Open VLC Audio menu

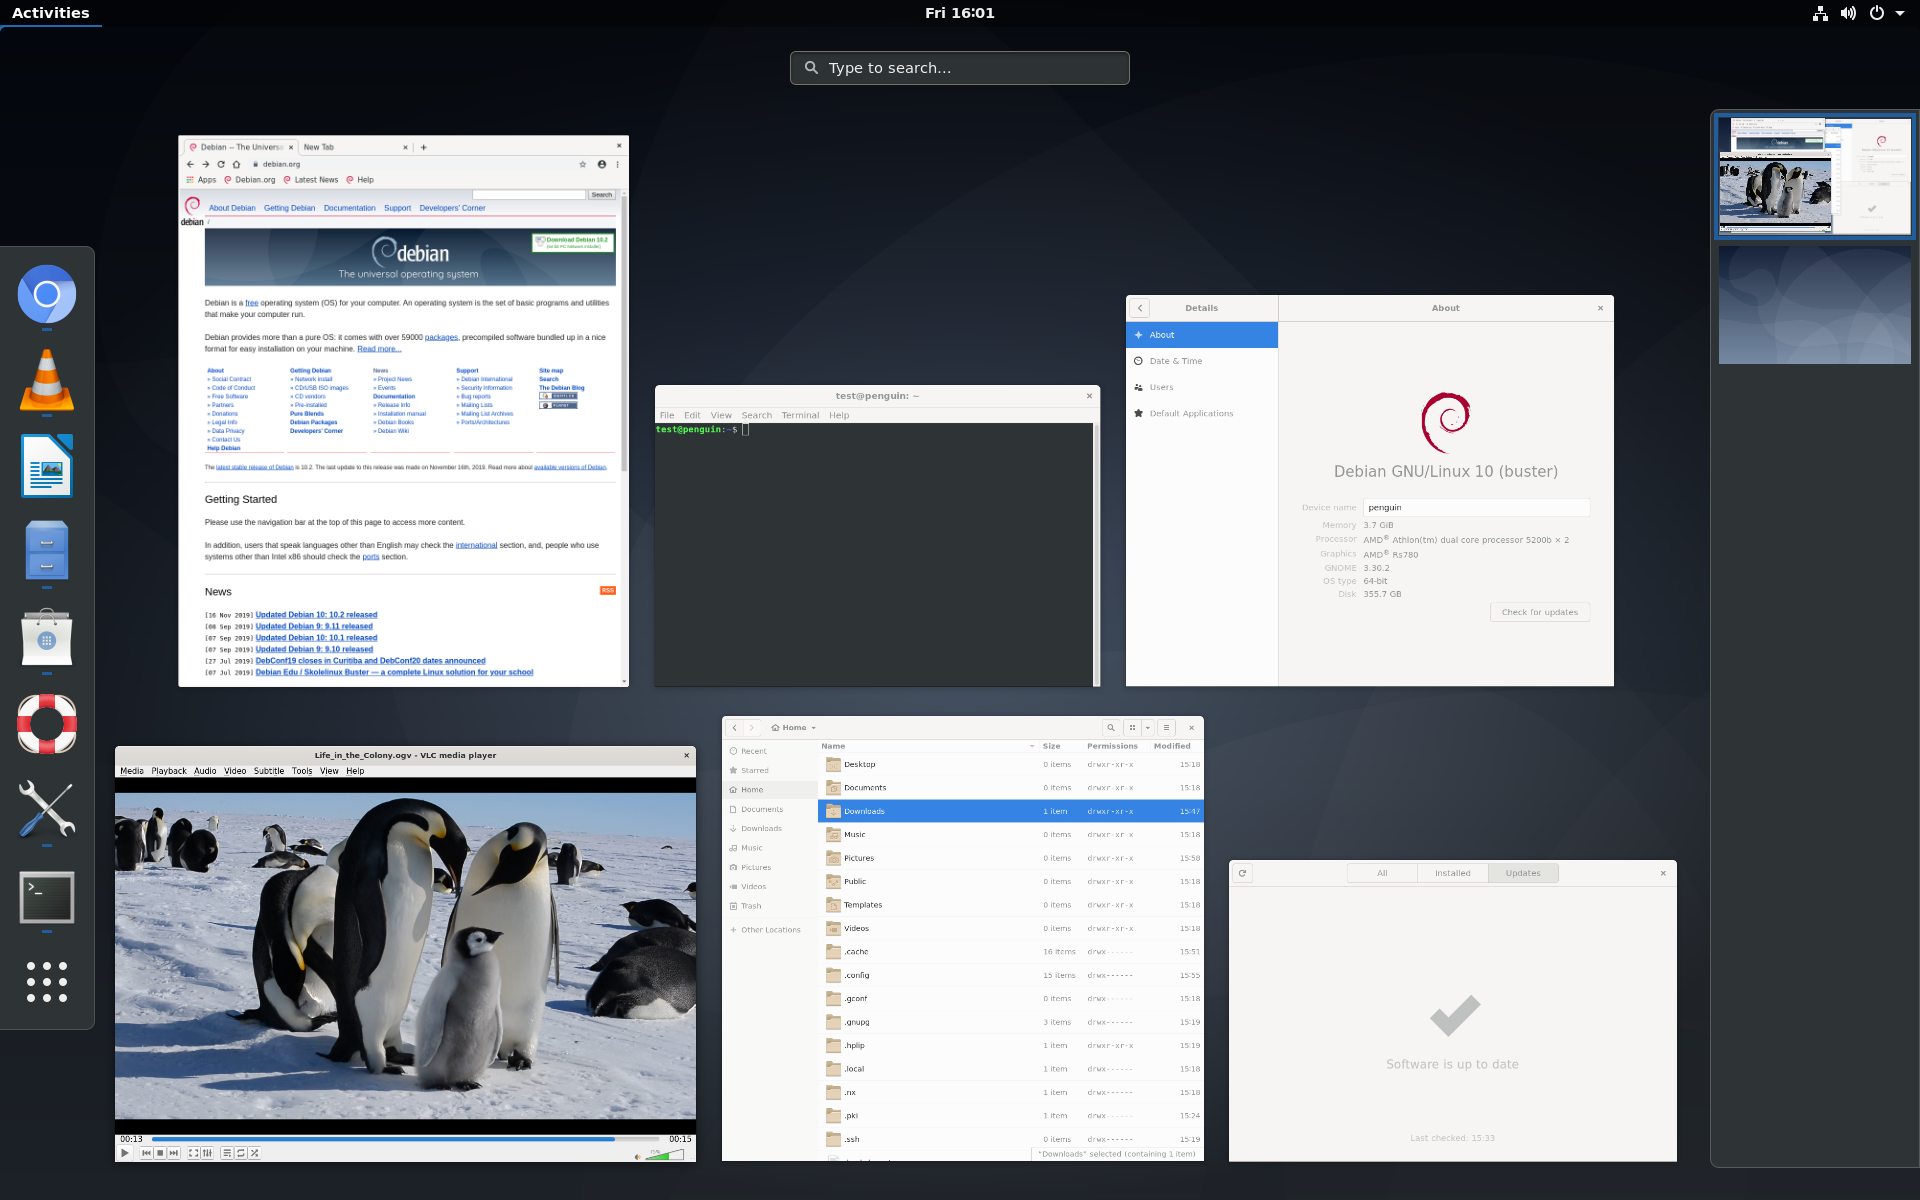(x=205, y=770)
